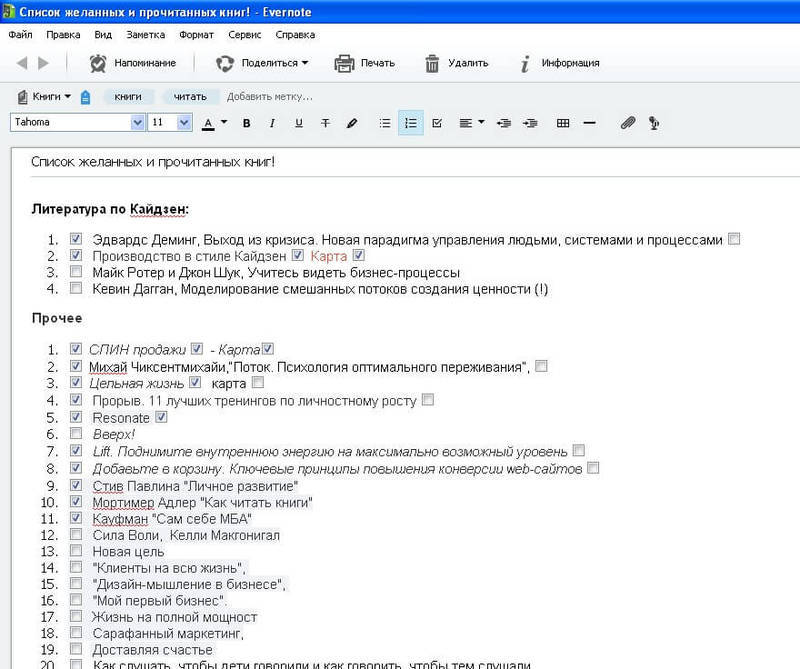Click the Литература по Кайдзен heading
Screen dimensions: 800x669
(x=110, y=209)
